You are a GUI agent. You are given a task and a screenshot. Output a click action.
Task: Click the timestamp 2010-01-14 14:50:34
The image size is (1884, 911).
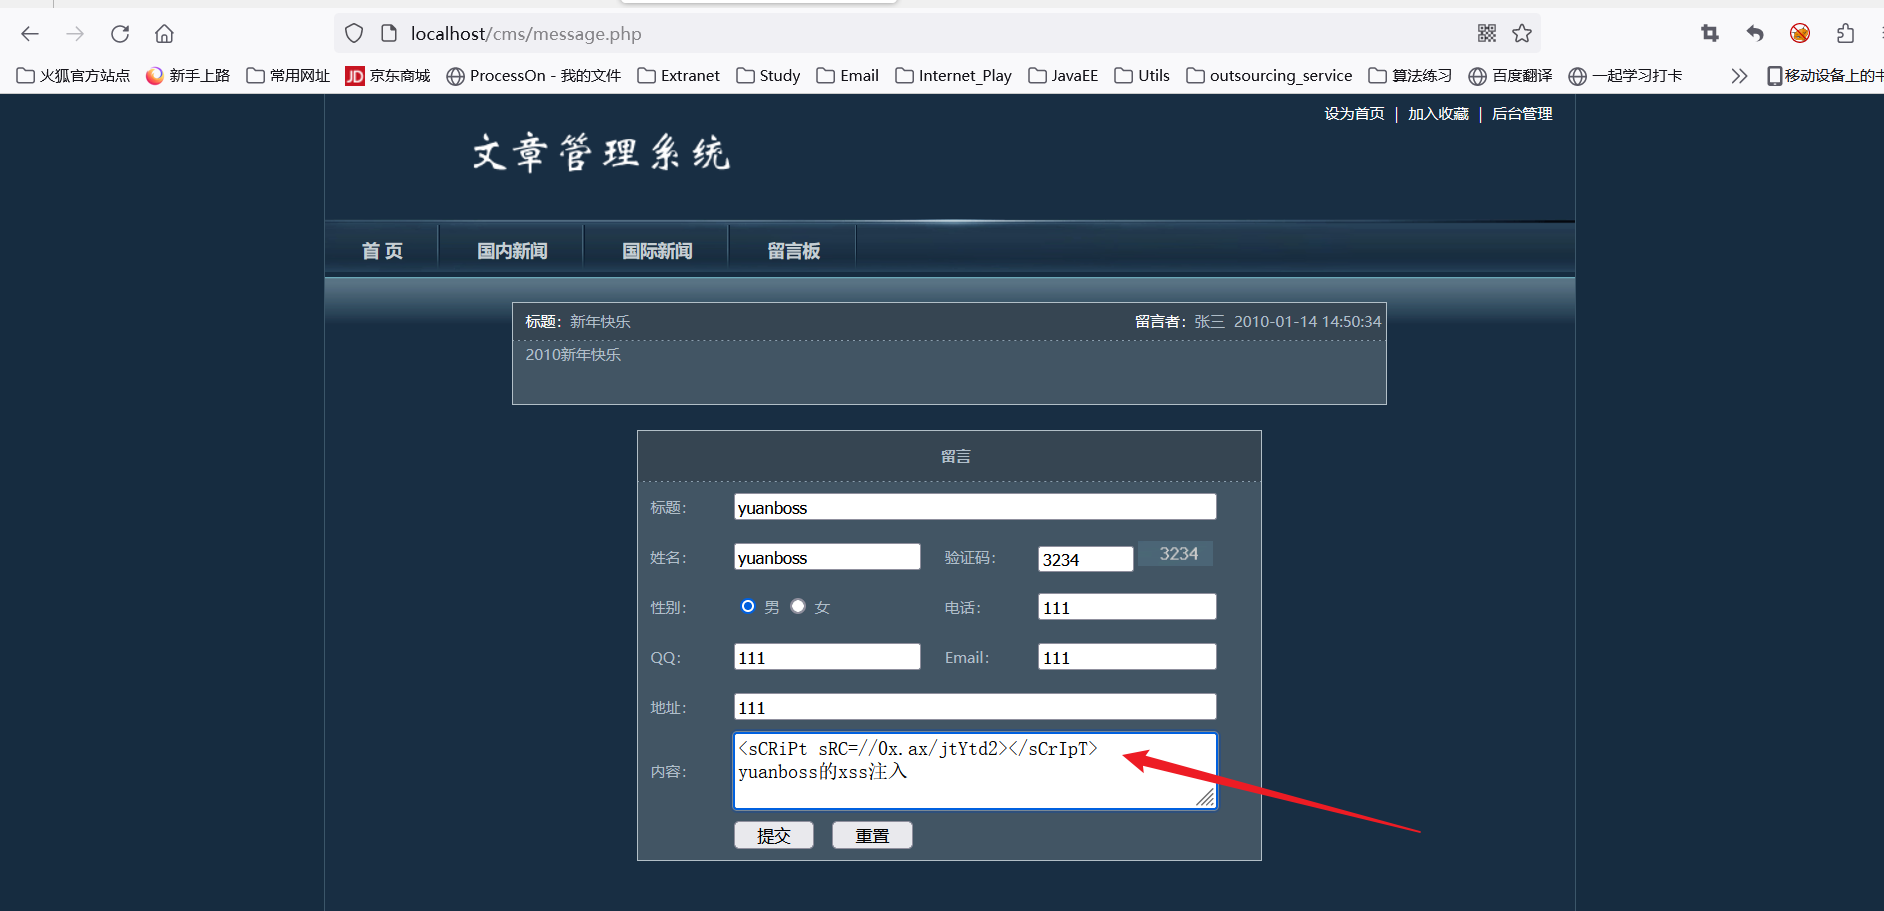pos(1307,322)
